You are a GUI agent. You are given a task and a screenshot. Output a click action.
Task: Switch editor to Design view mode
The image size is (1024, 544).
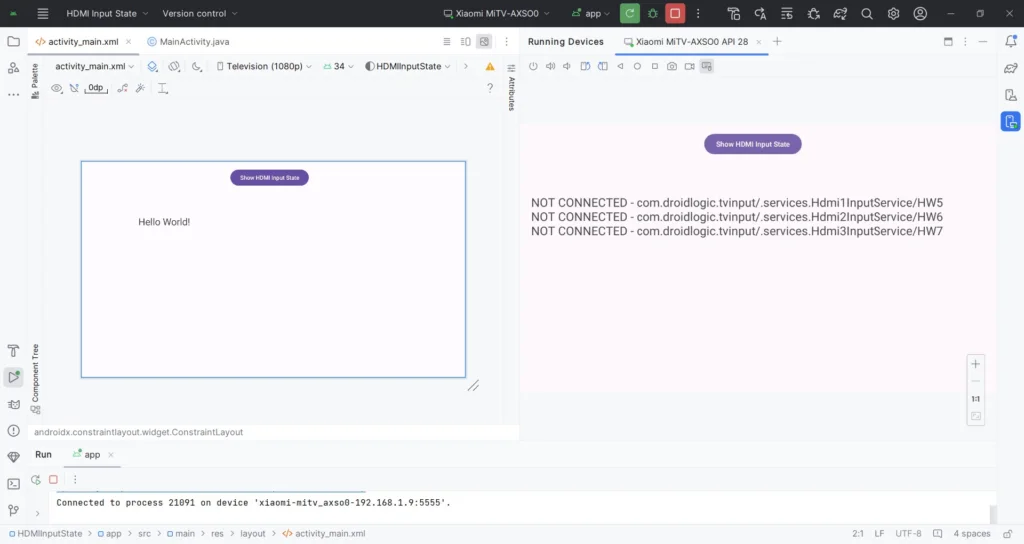[x=484, y=41]
